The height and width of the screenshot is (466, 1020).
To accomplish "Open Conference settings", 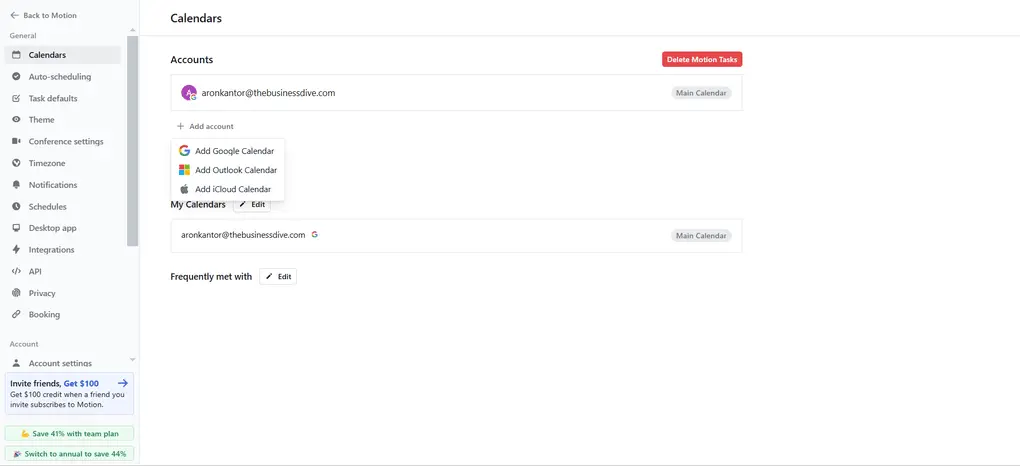I will pos(62,141).
